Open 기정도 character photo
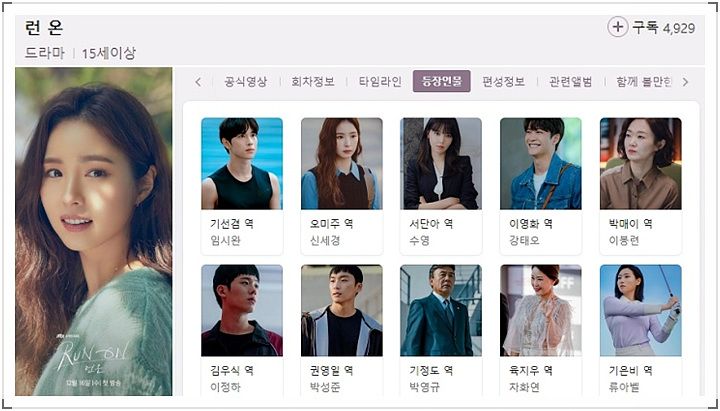The width and height of the screenshot is (720, 411). point(441,310)
